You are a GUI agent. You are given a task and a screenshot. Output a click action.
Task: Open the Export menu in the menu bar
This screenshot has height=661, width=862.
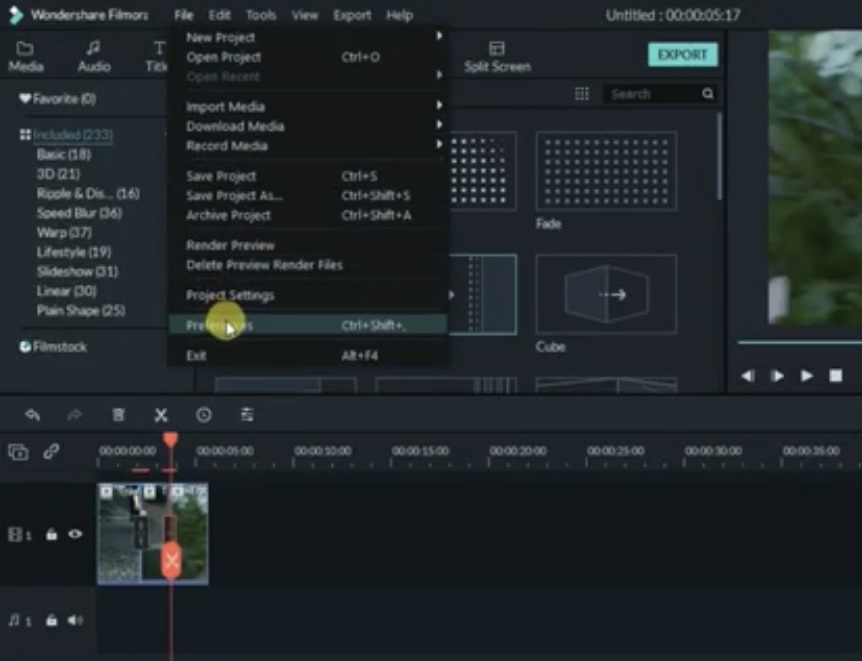click(x=351, y=15)
